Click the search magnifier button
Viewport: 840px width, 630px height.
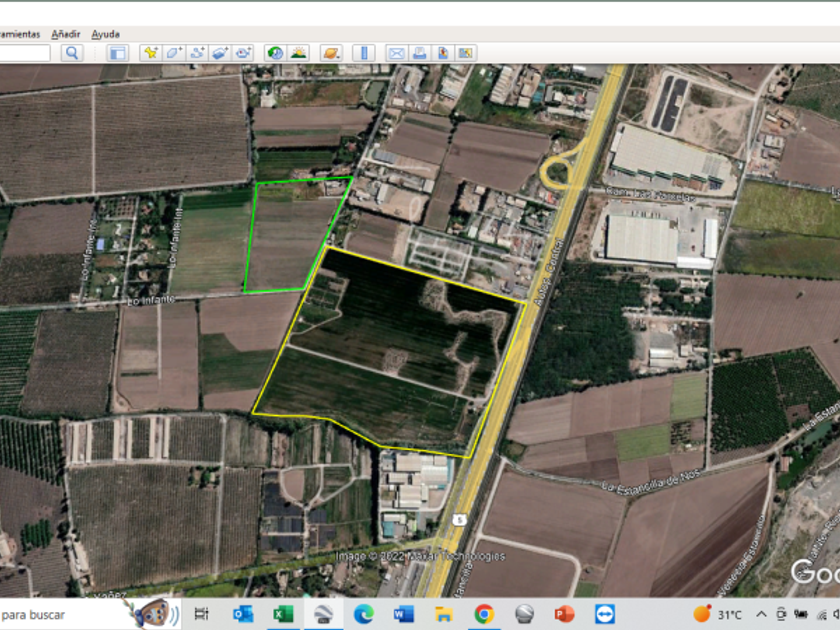click(71, 53)
